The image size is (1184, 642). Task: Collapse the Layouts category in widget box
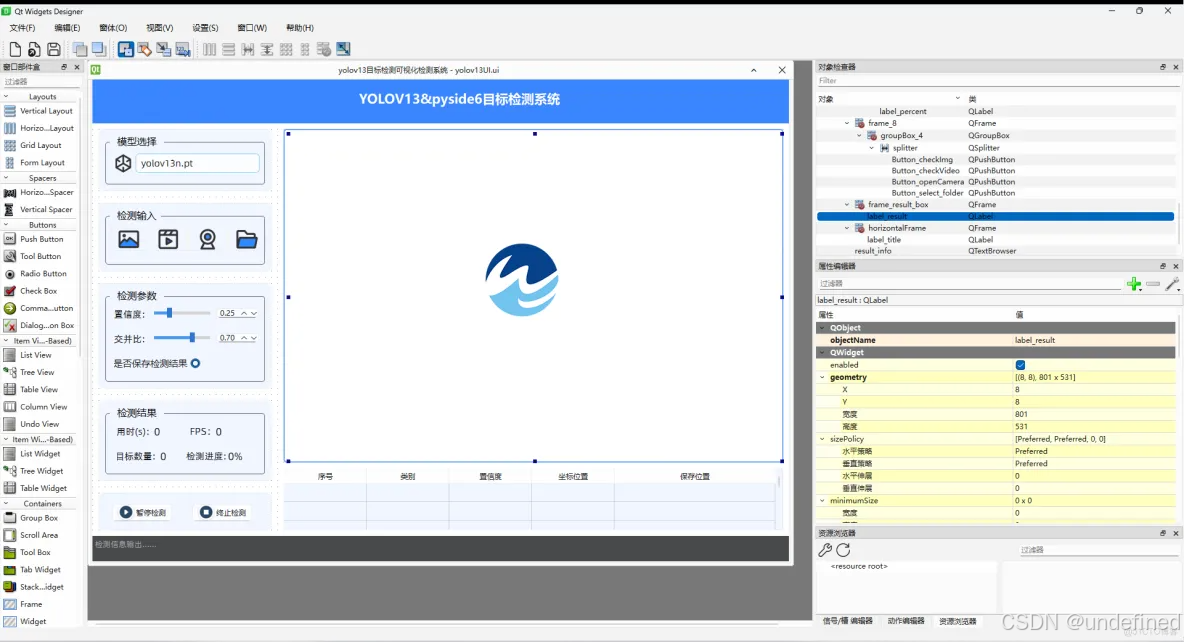(x=6, y=97)
